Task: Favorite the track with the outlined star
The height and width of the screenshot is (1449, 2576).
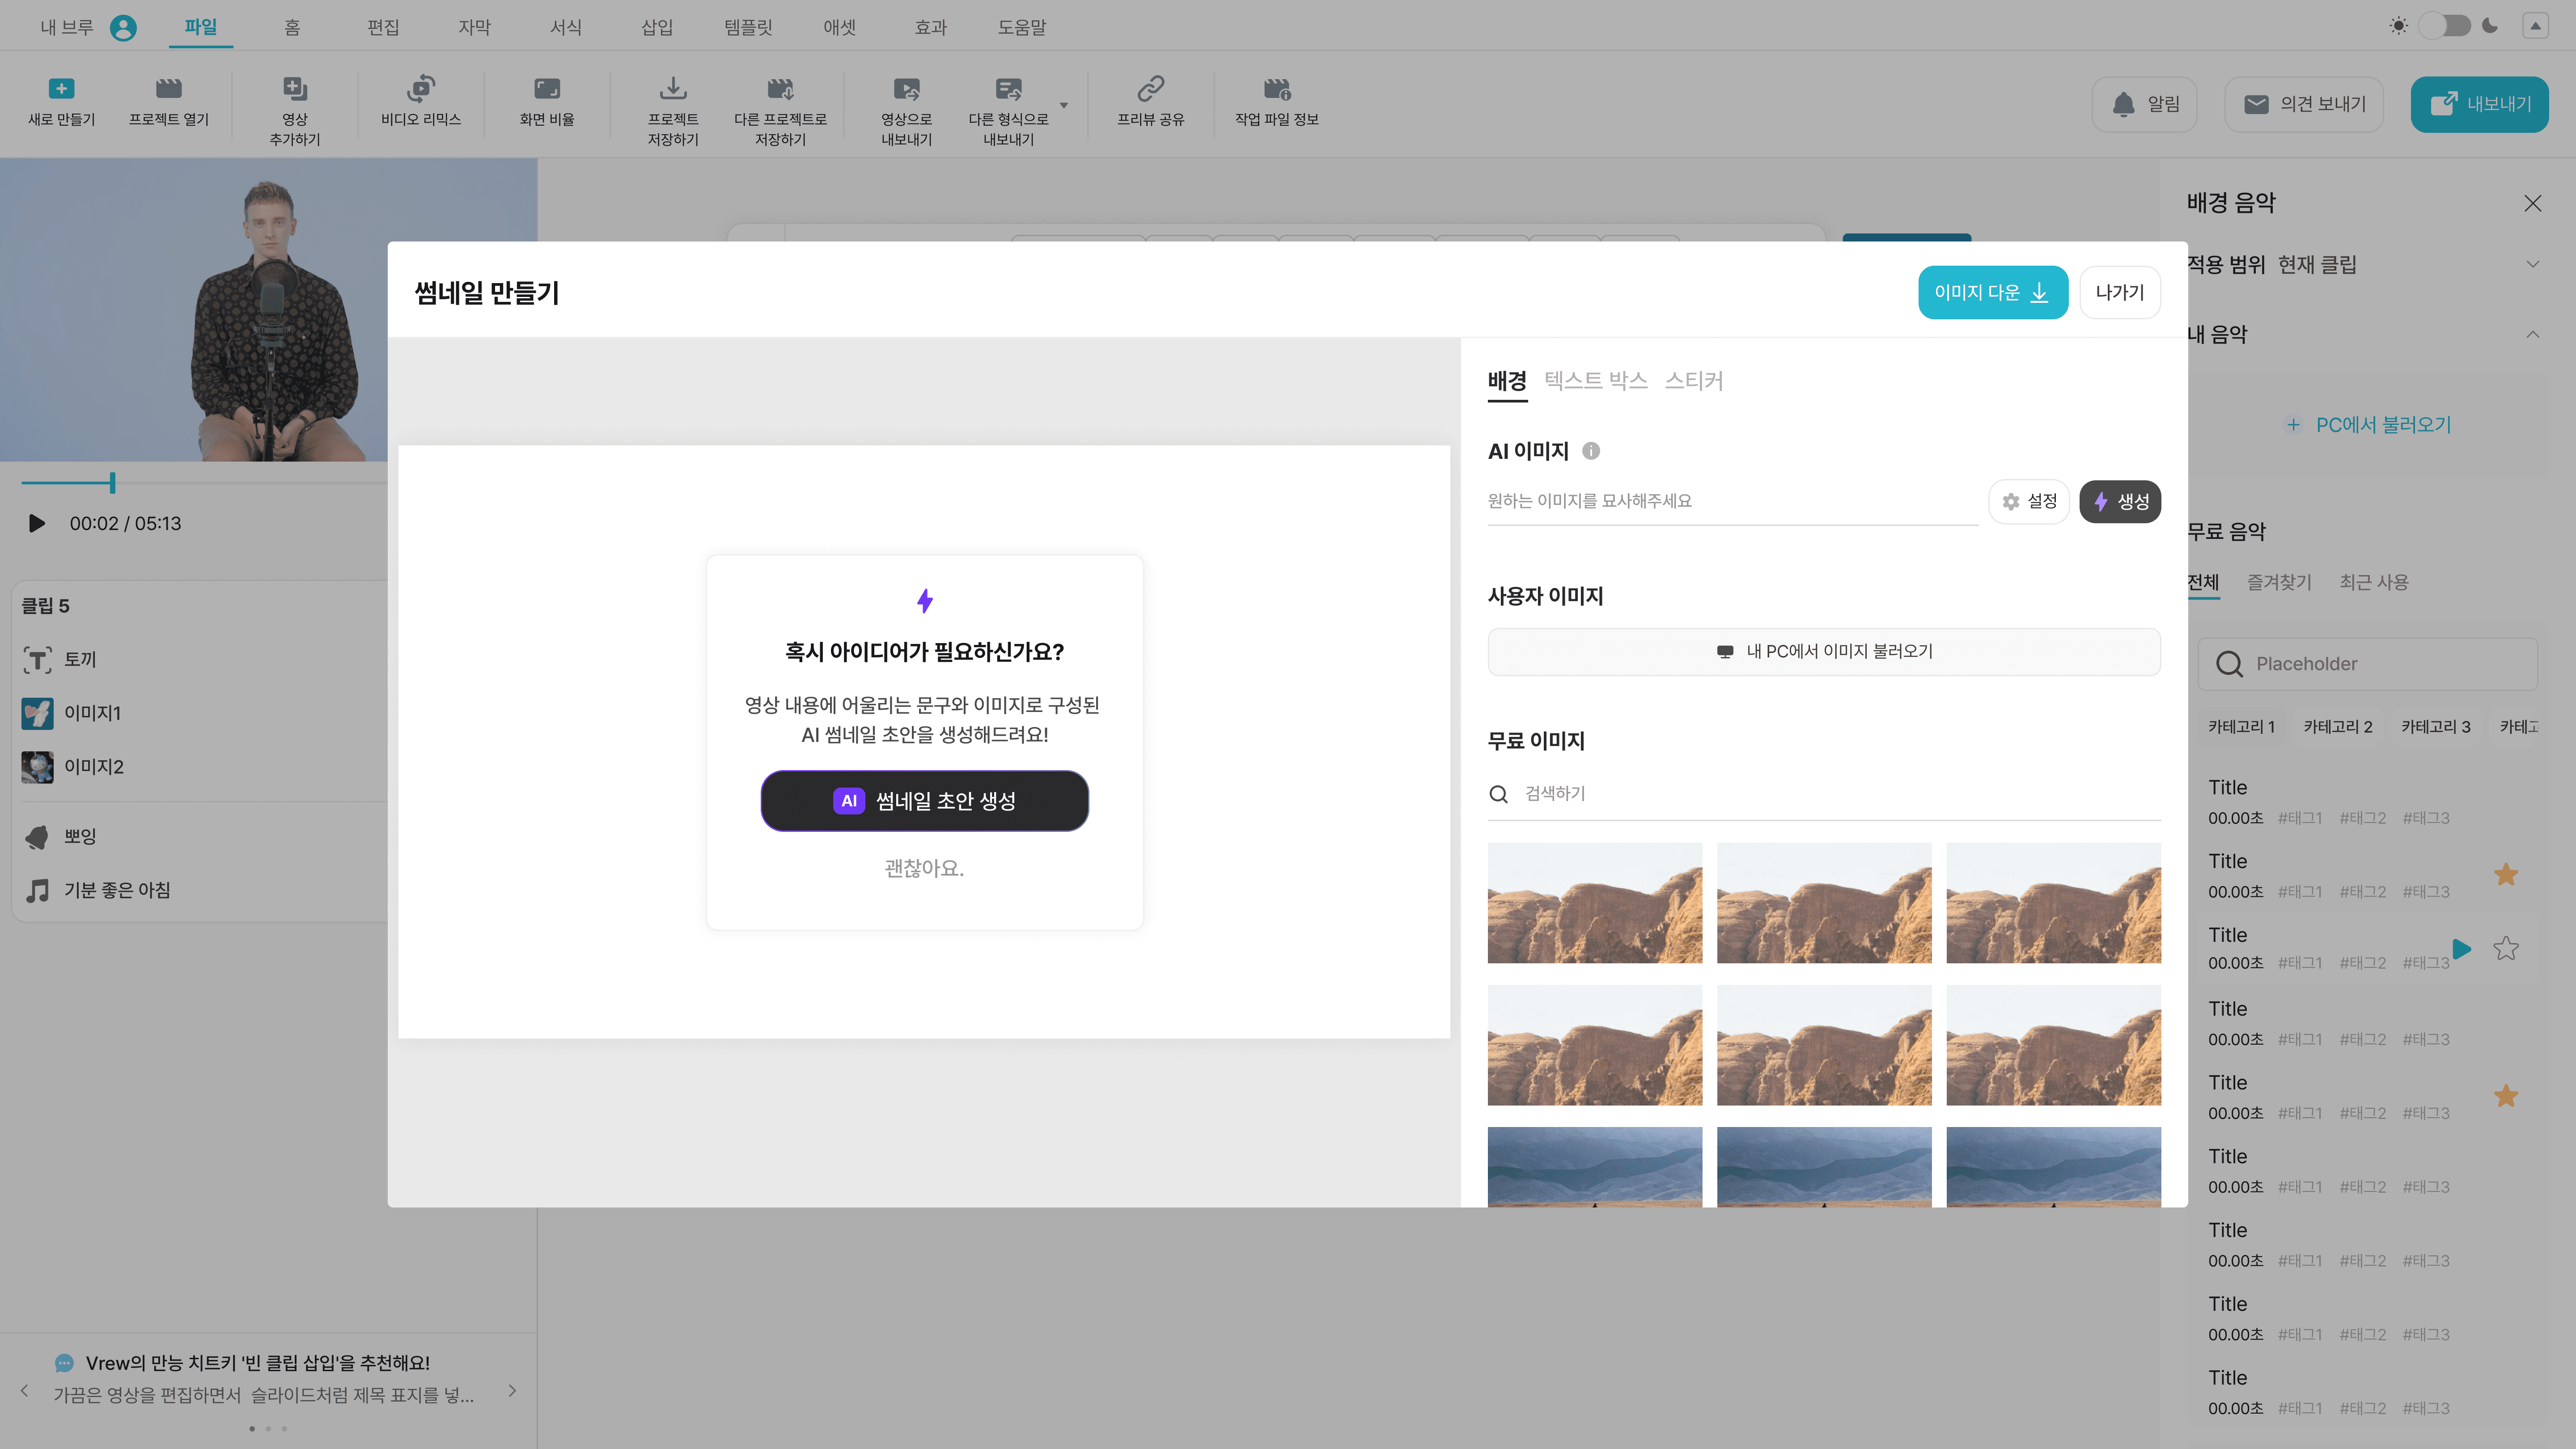Action: click(x=2505, y=948)
